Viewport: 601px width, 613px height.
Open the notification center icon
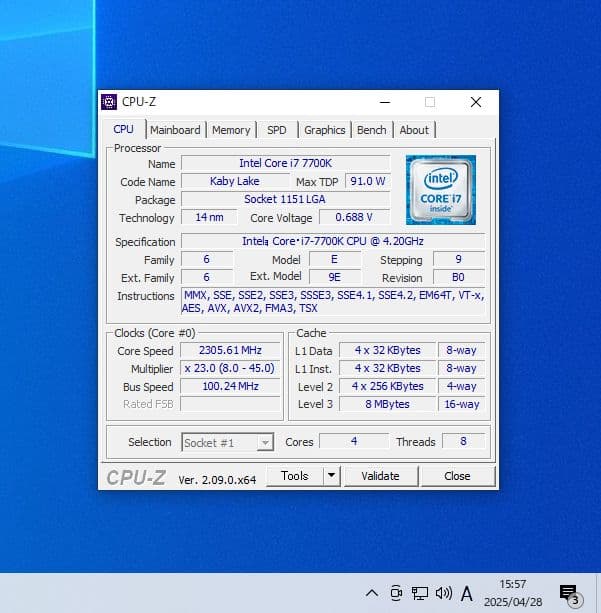(x=570, y=594)
